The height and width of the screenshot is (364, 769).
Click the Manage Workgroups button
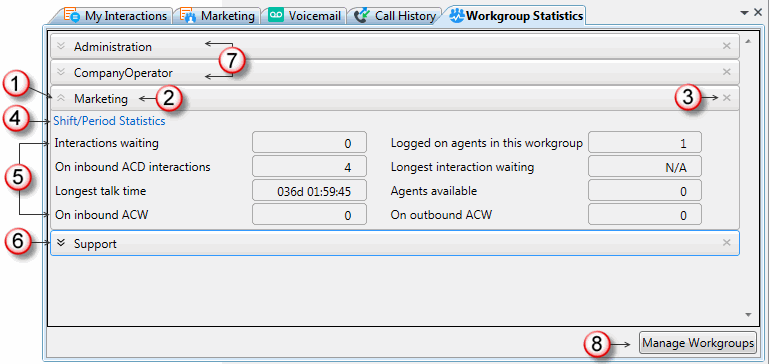(698, 342)
